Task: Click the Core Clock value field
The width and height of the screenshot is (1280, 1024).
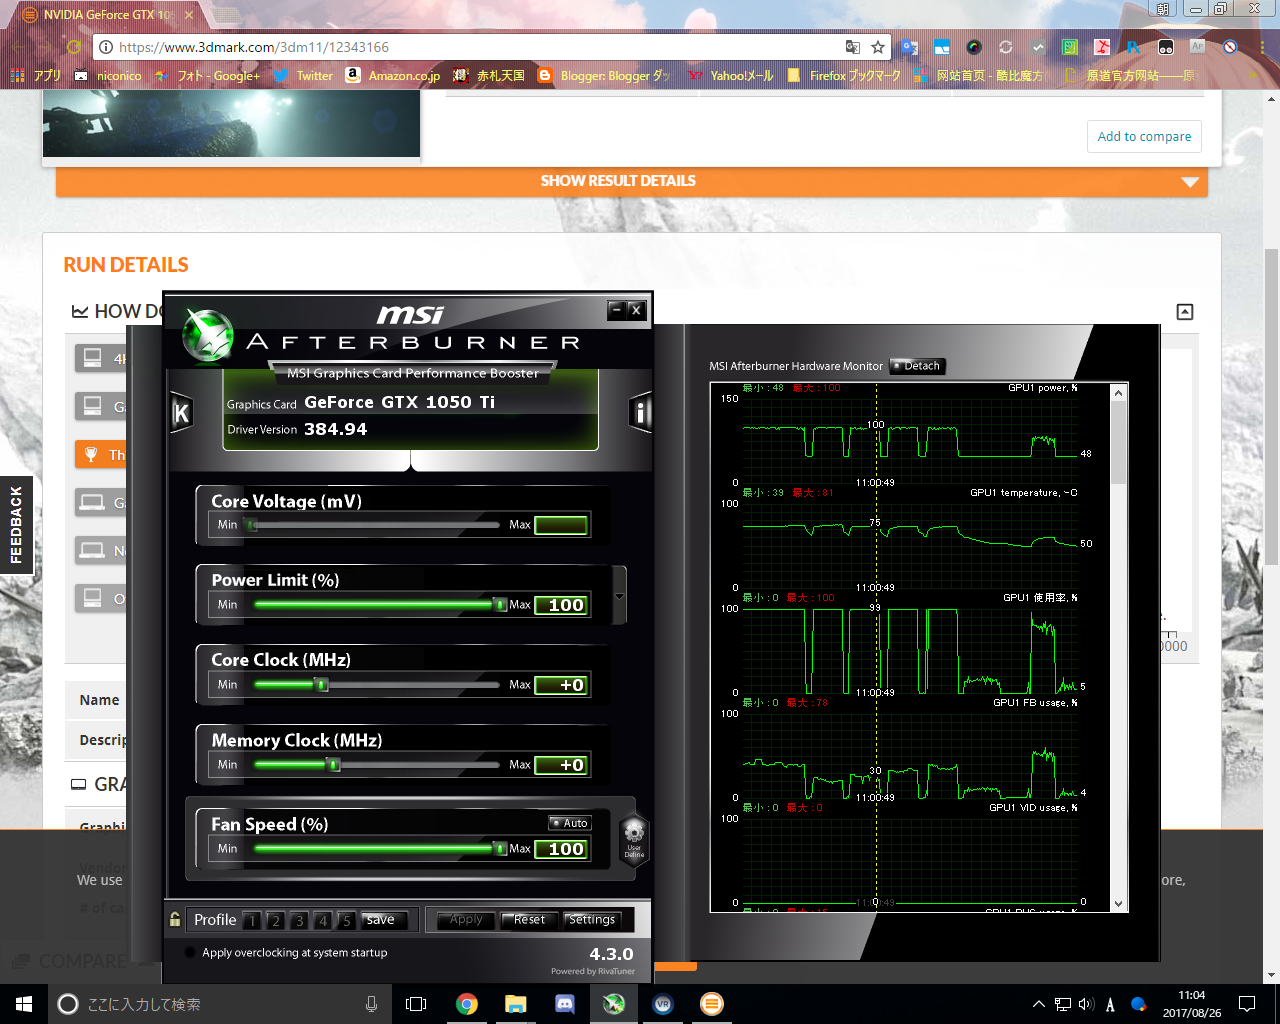Action: coord(561,685)
